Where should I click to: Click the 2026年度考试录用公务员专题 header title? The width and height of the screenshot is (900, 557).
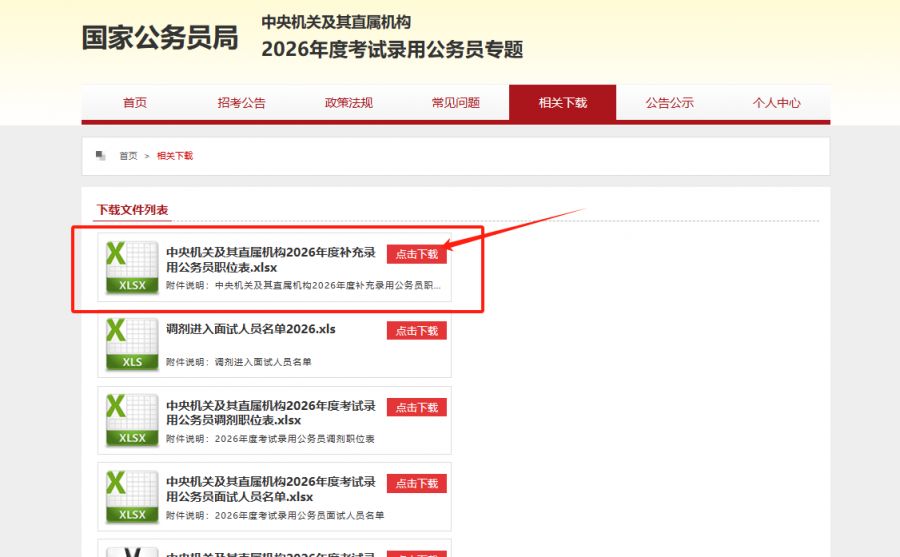[392, 49]
